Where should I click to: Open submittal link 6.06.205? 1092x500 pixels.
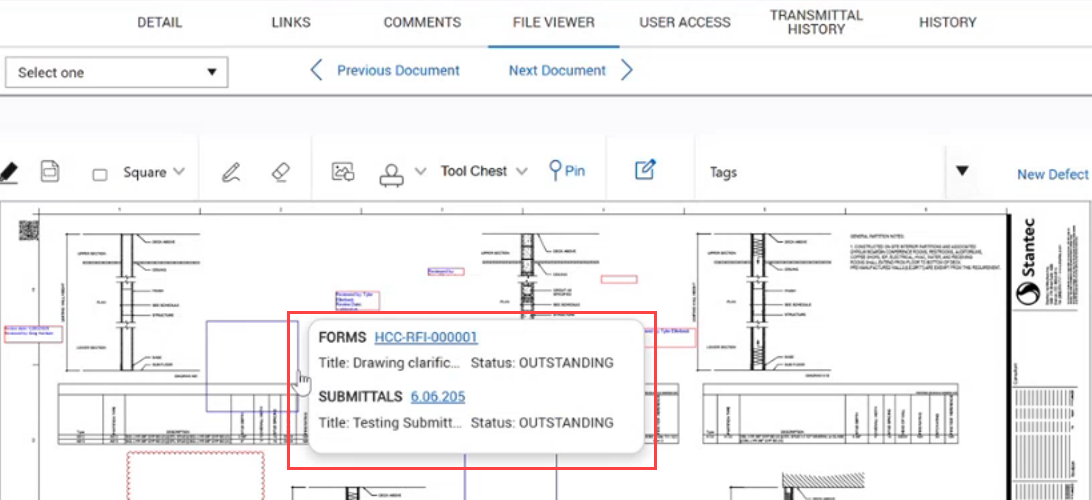pos(438,396)
